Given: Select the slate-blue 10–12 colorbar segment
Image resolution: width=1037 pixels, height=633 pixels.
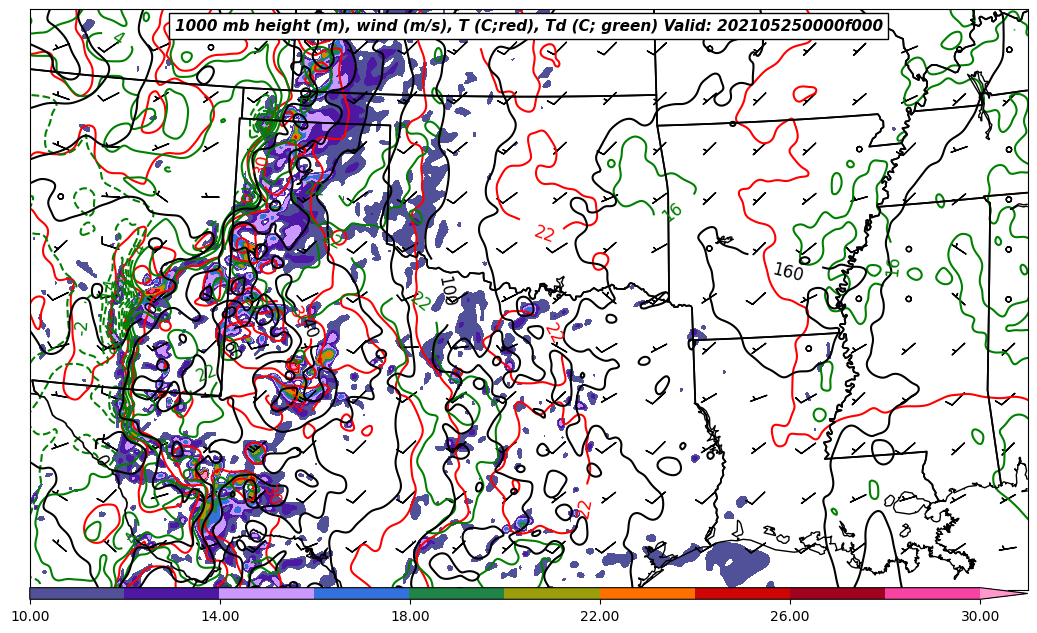Looking at the screenshot, I should [x=77, y=593].
